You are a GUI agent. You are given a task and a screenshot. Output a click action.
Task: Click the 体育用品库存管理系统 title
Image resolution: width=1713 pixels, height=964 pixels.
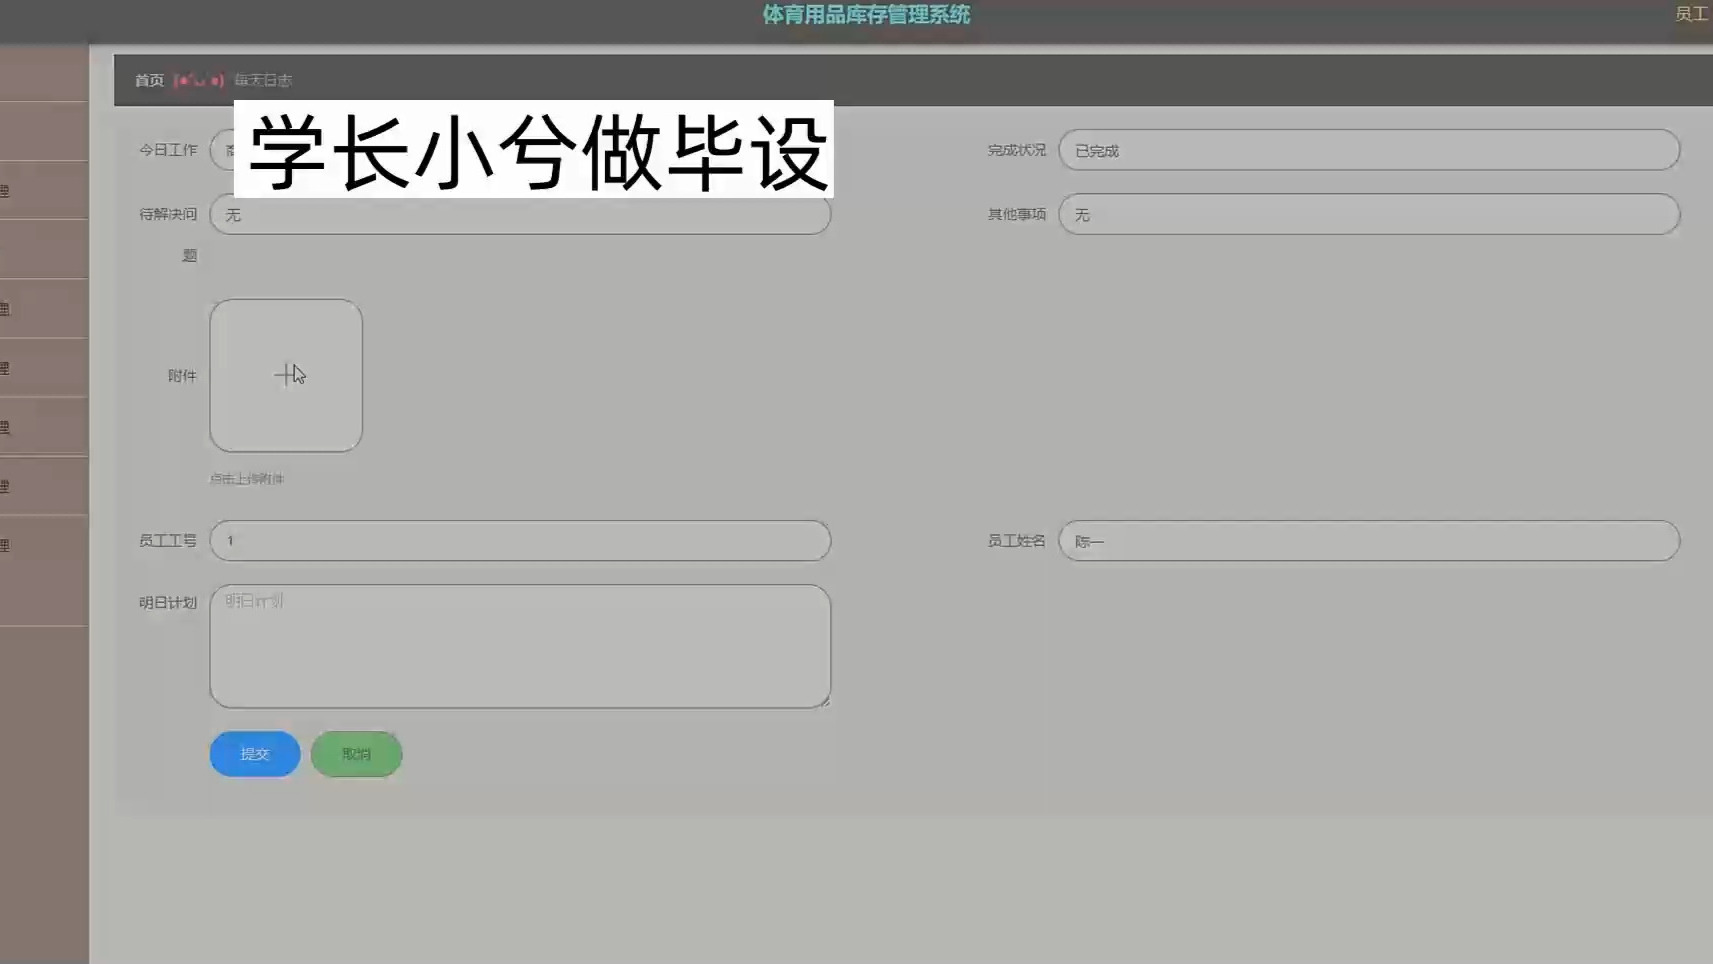[x=866, y=14]
